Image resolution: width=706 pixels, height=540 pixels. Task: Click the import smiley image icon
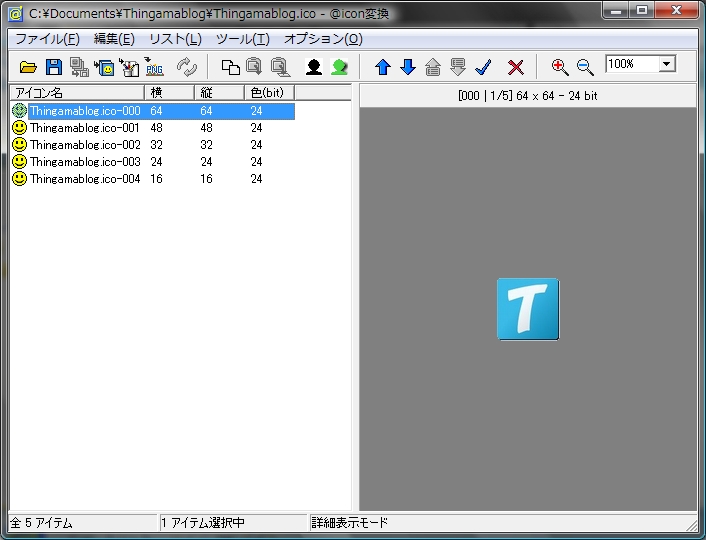(104, 68)
